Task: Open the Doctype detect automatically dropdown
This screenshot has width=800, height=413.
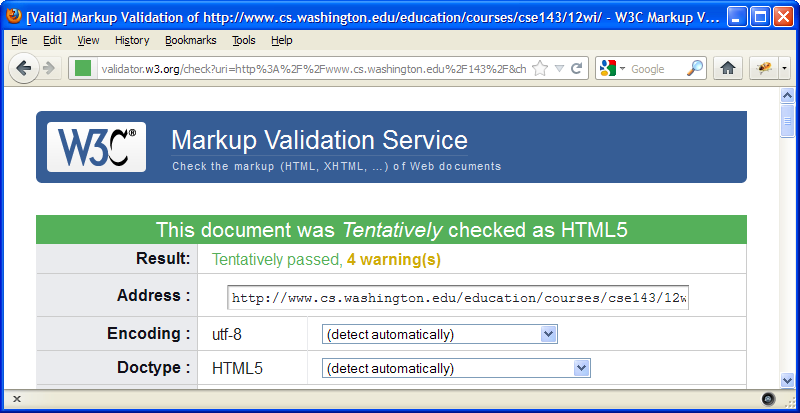Action: tap(456, 368)
